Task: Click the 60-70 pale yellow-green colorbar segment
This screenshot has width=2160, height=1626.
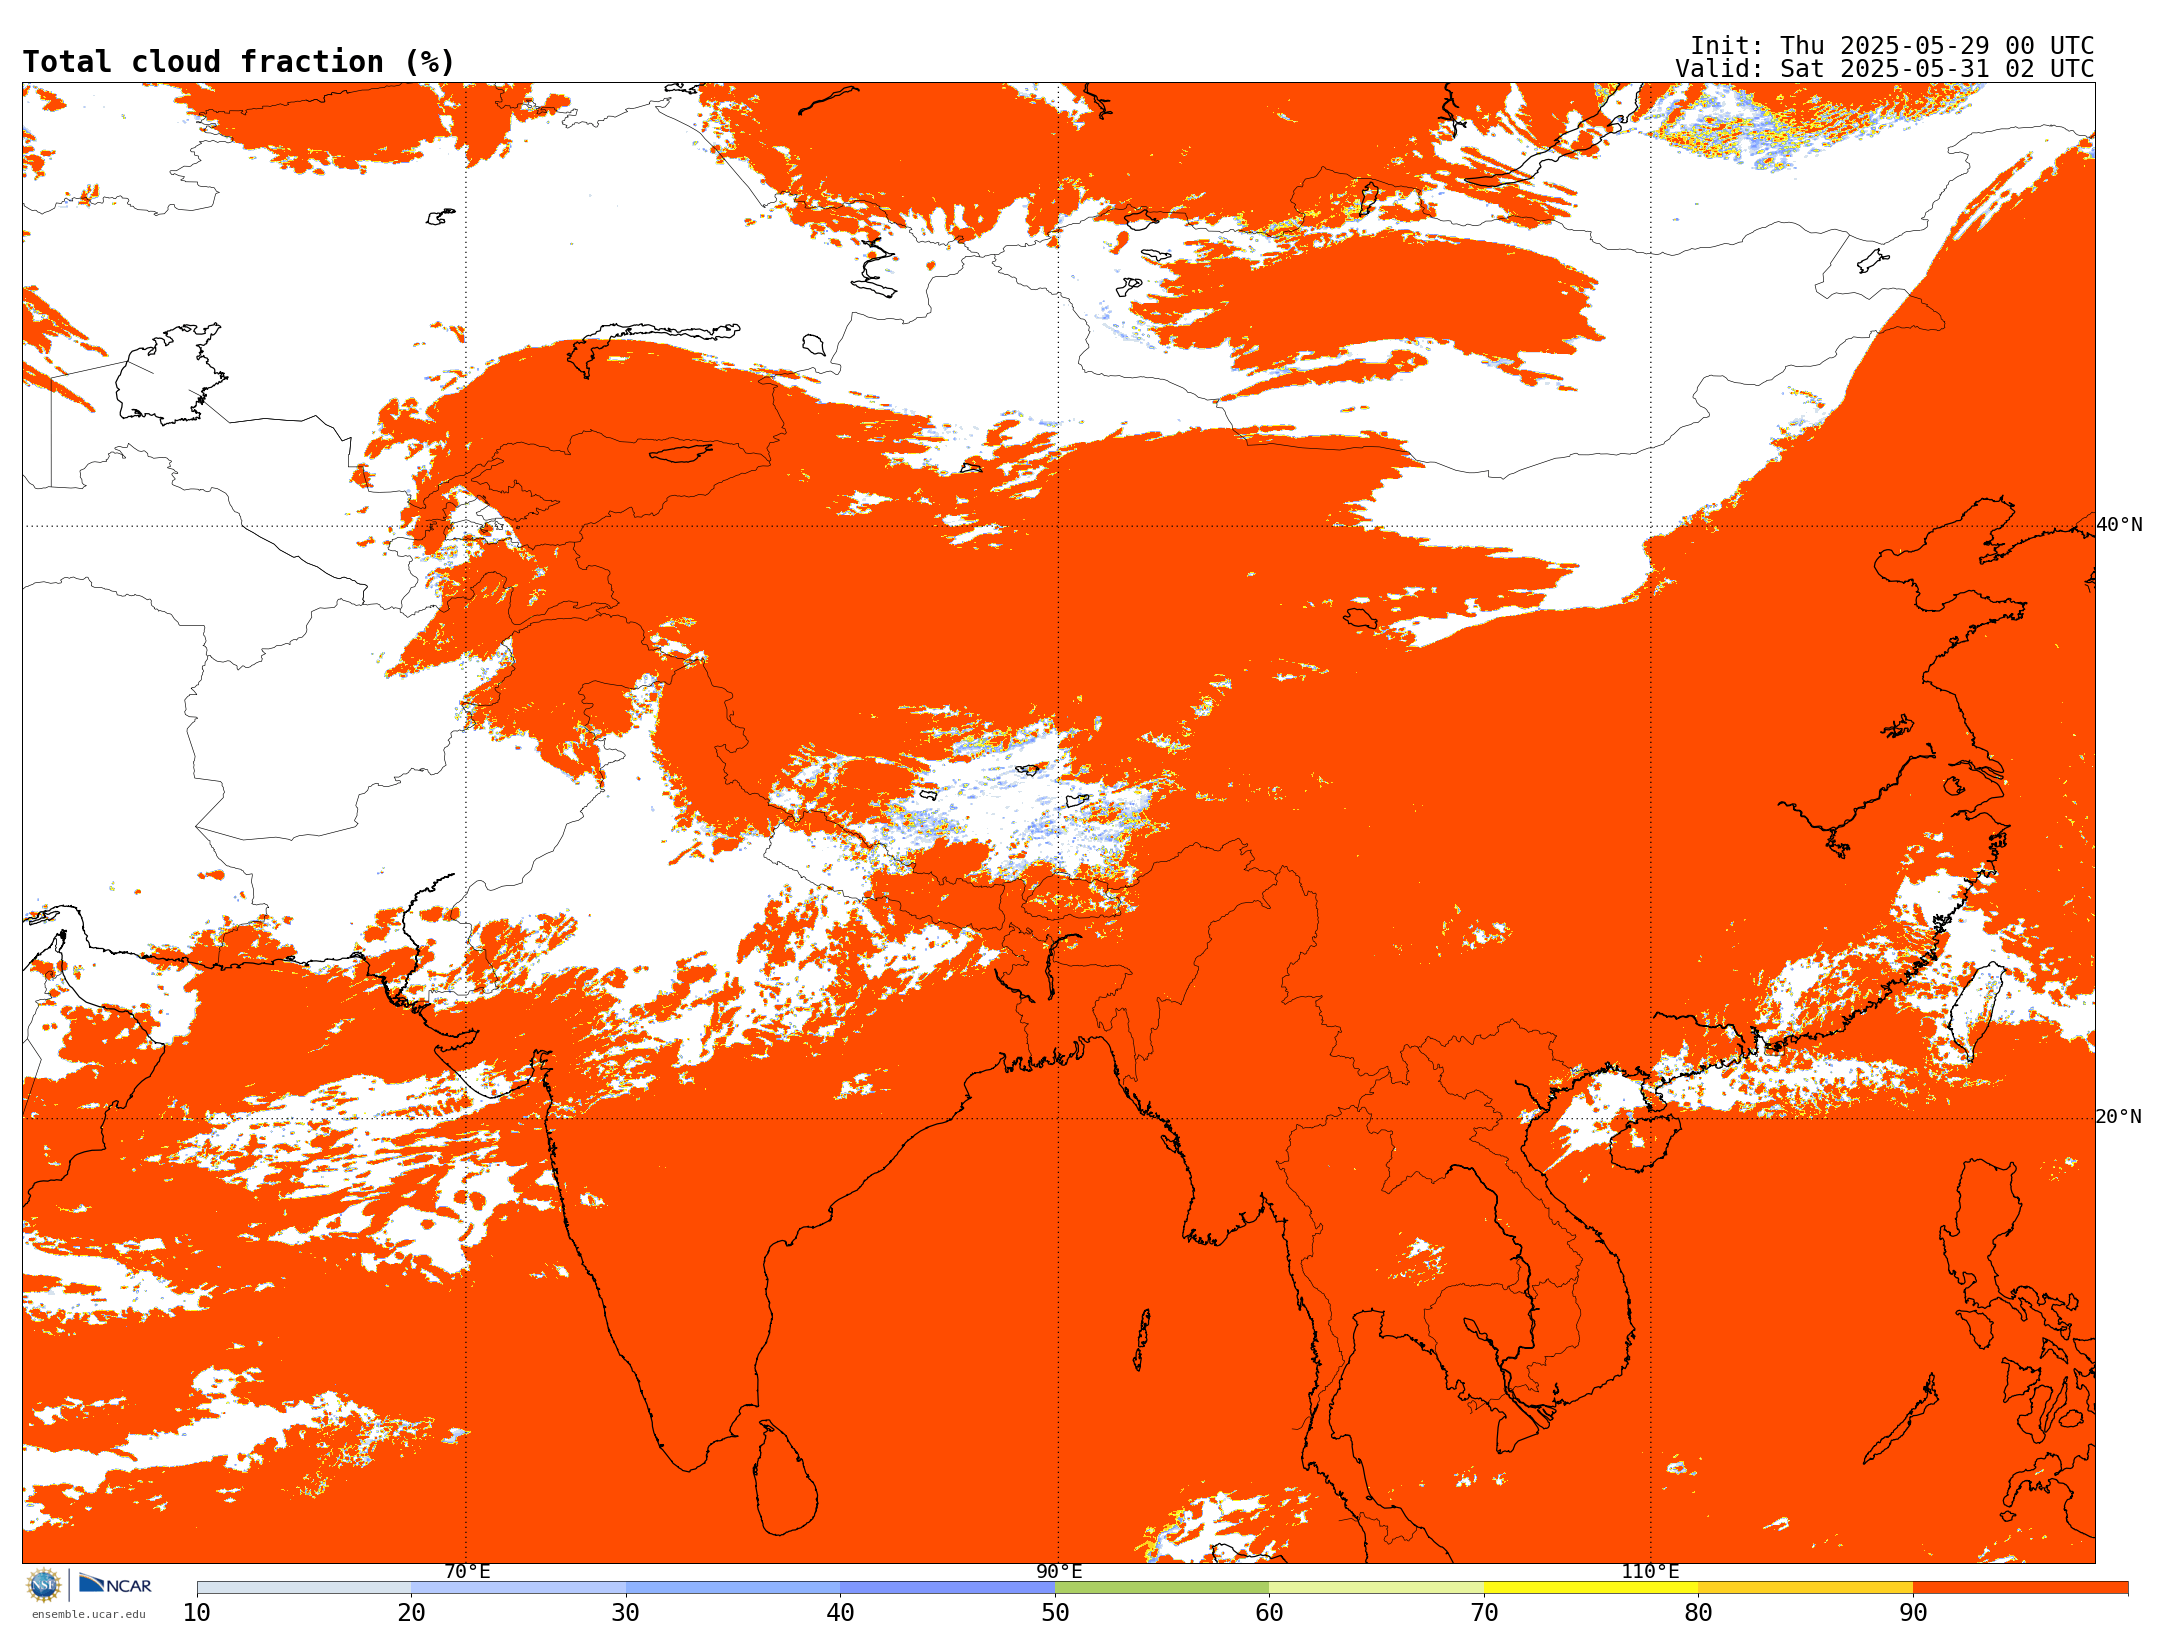Action: coord(1376,1588)
